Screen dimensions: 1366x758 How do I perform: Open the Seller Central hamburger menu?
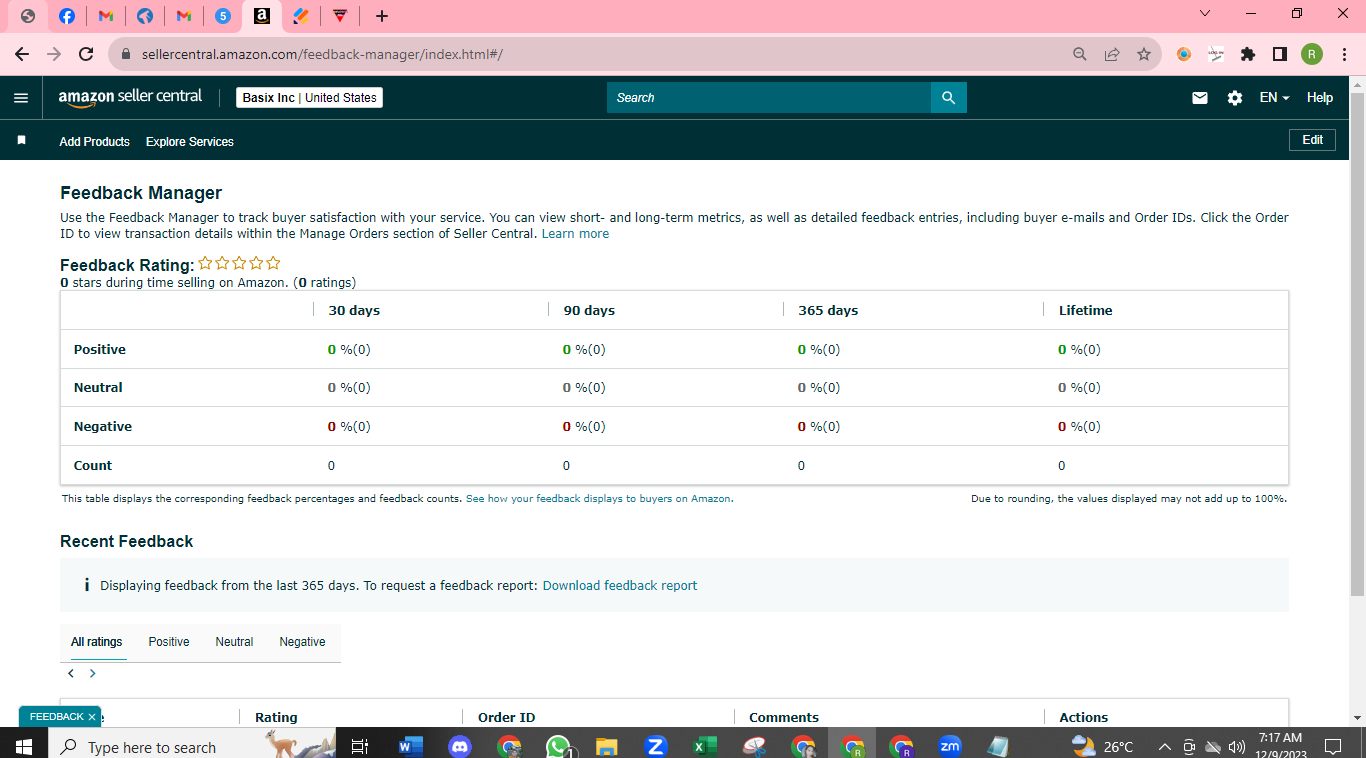pos(21,98)
